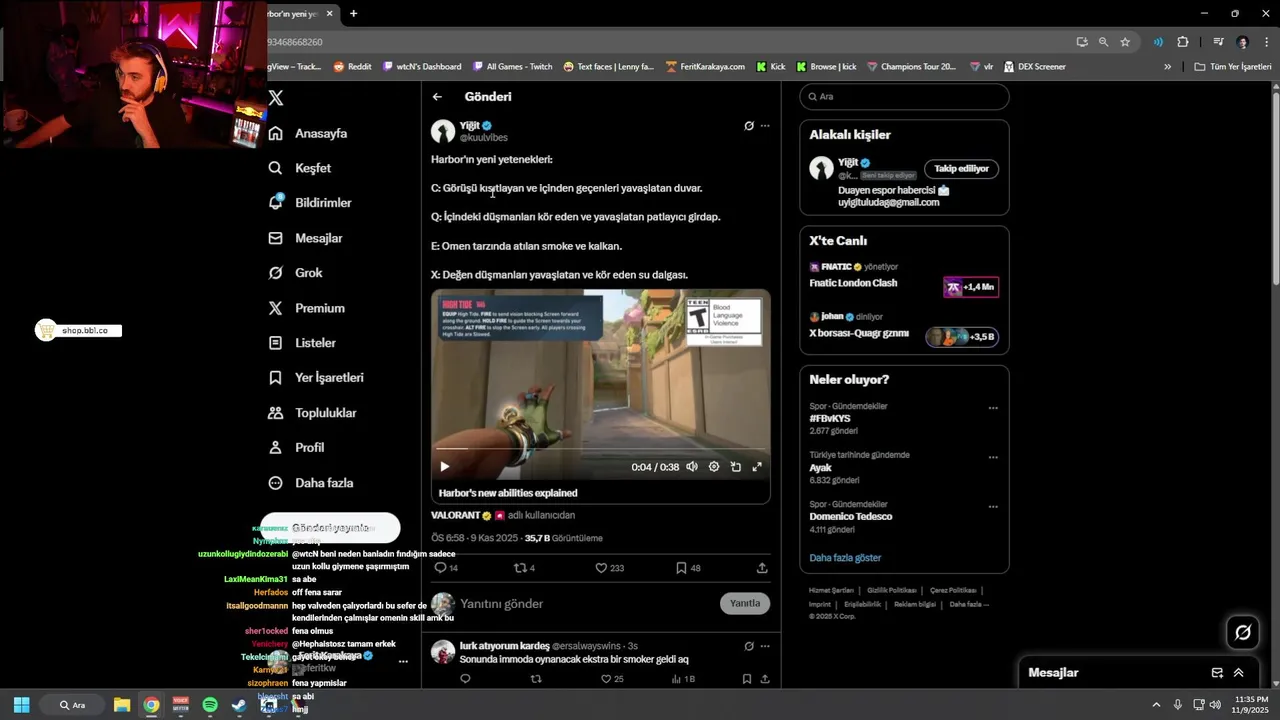Mute the video with the volume icon

point(691,467)
